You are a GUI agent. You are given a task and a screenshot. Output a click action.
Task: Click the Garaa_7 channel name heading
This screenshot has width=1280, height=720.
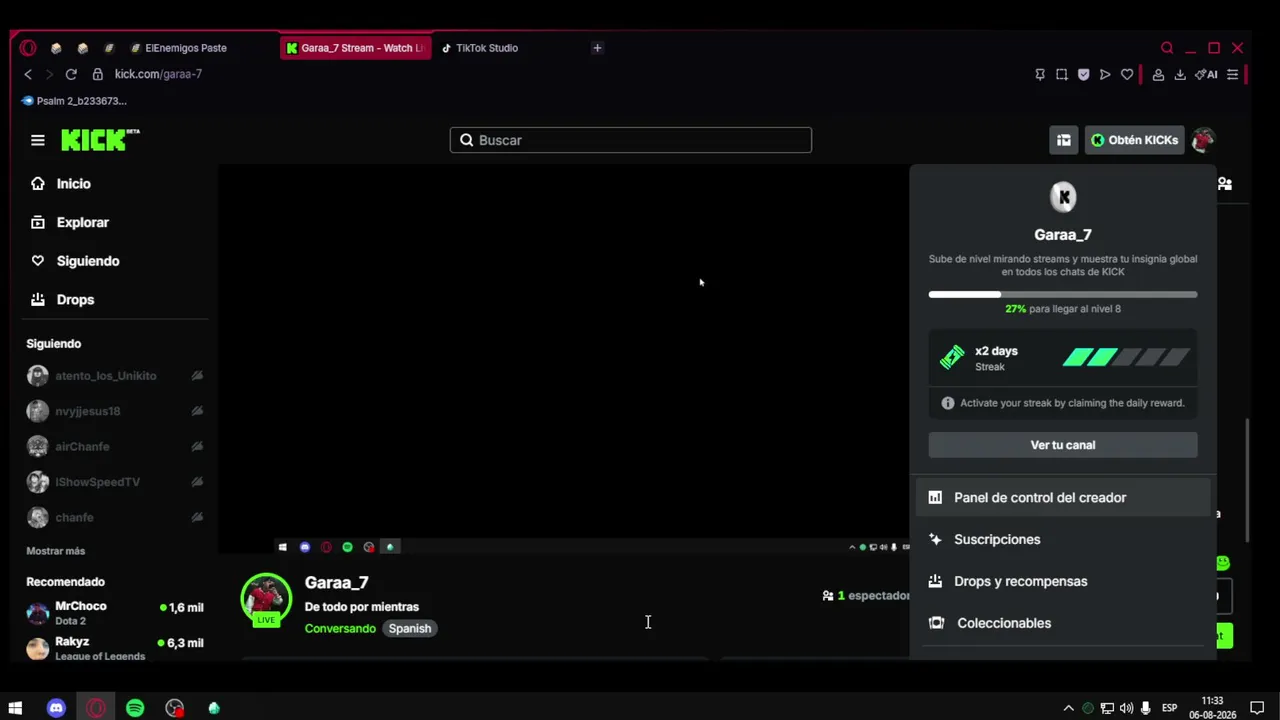336,583
